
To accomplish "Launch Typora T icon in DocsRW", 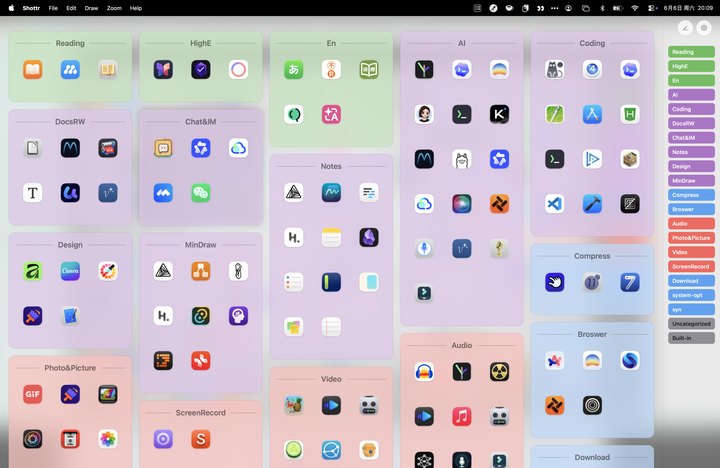I will pyautogui.click(x=33, y=193).
